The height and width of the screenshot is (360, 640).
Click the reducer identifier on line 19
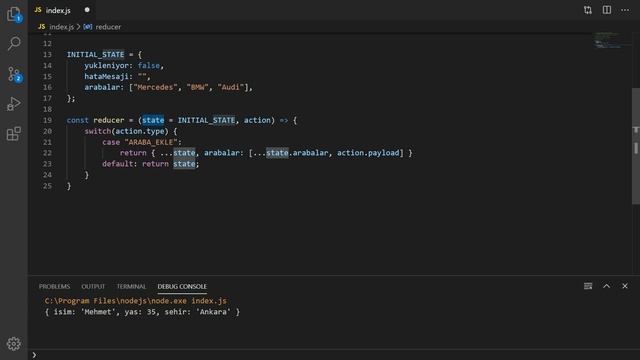point(109,120)
